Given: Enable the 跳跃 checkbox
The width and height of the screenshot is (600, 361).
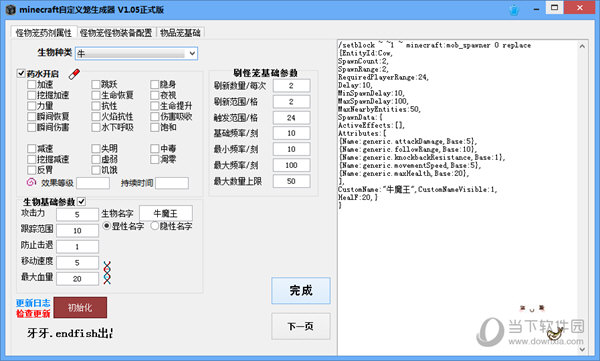Looking at the screenshot, I should (x=96, y=84).
